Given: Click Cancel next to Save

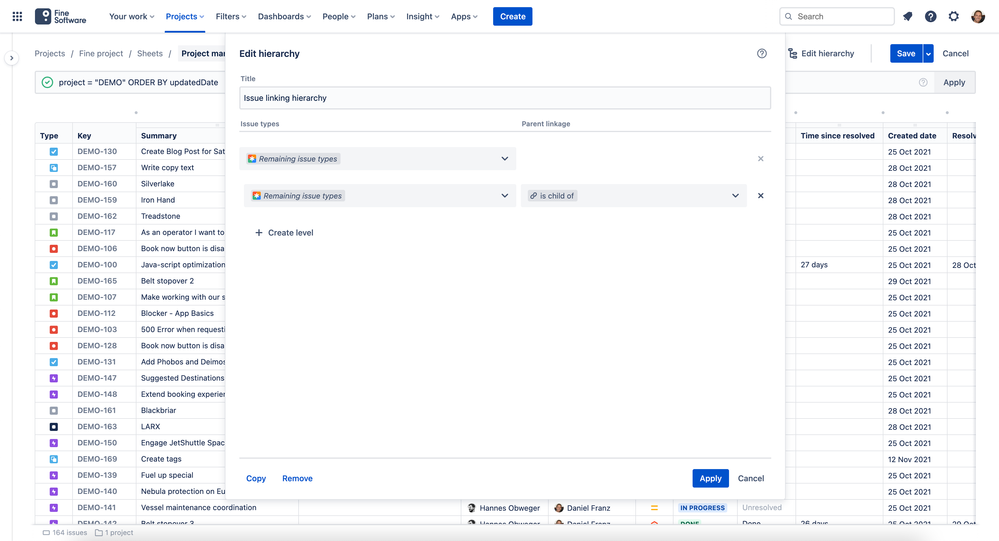Looking at the screenshot, I should 955,54.
